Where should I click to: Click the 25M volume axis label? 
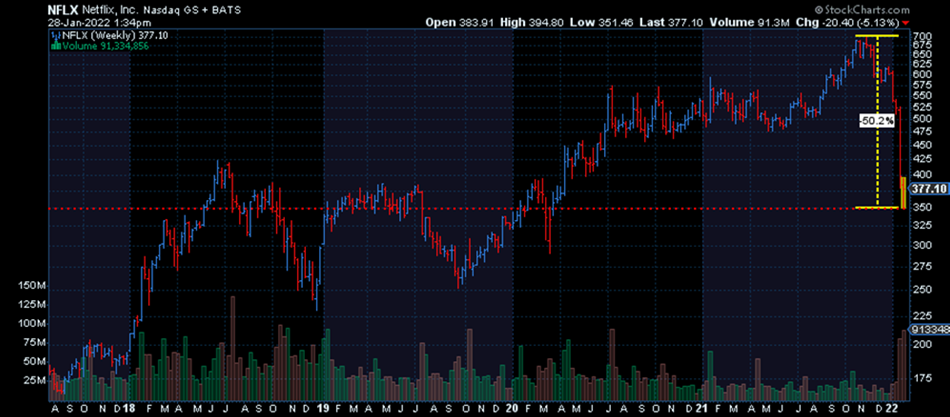click(x=35, y=381)
